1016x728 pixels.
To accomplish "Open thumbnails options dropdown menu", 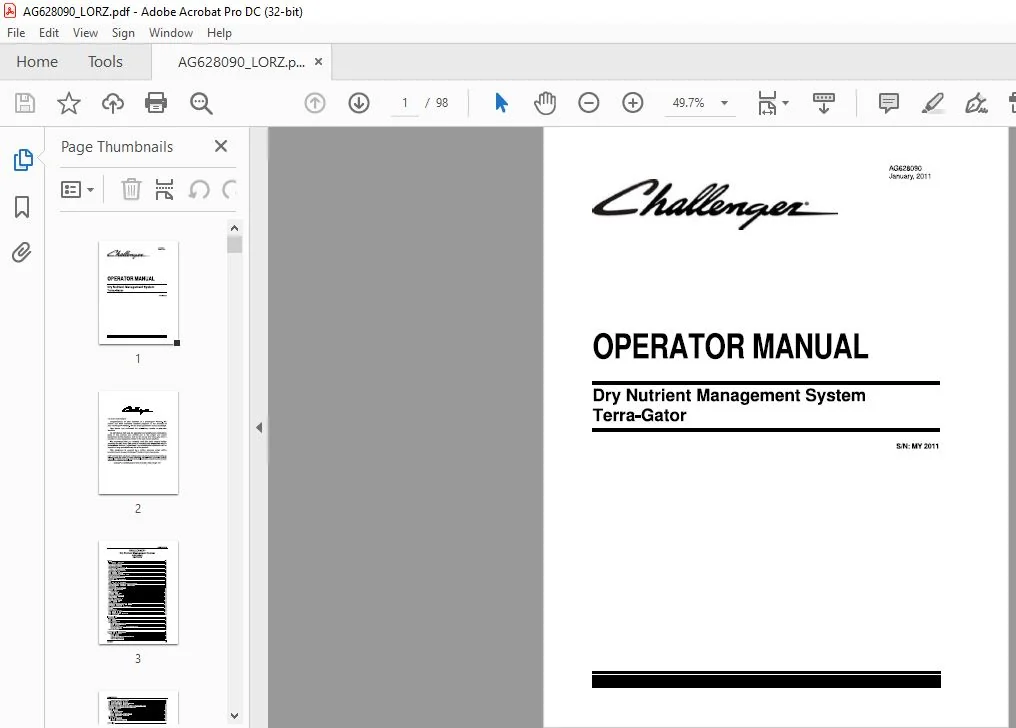I will pyautogui.click(x=77, y=190).
